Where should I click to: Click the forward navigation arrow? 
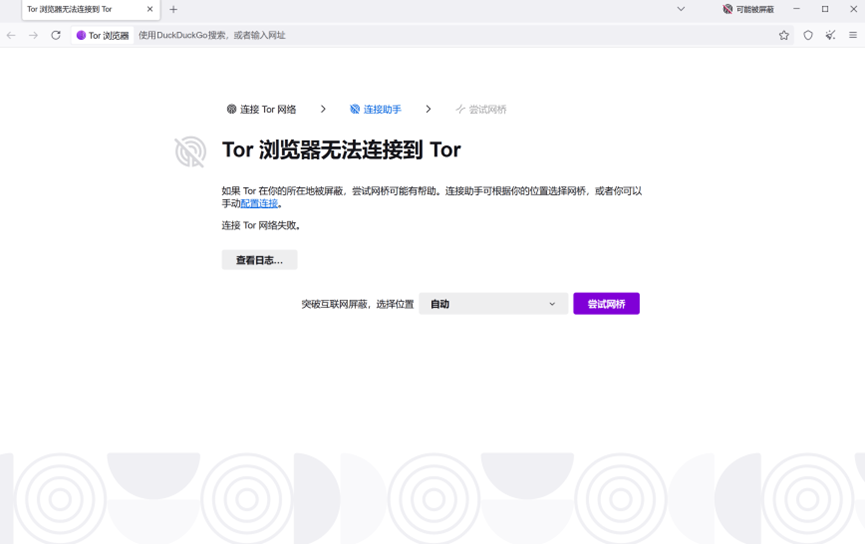coord(33,35)
